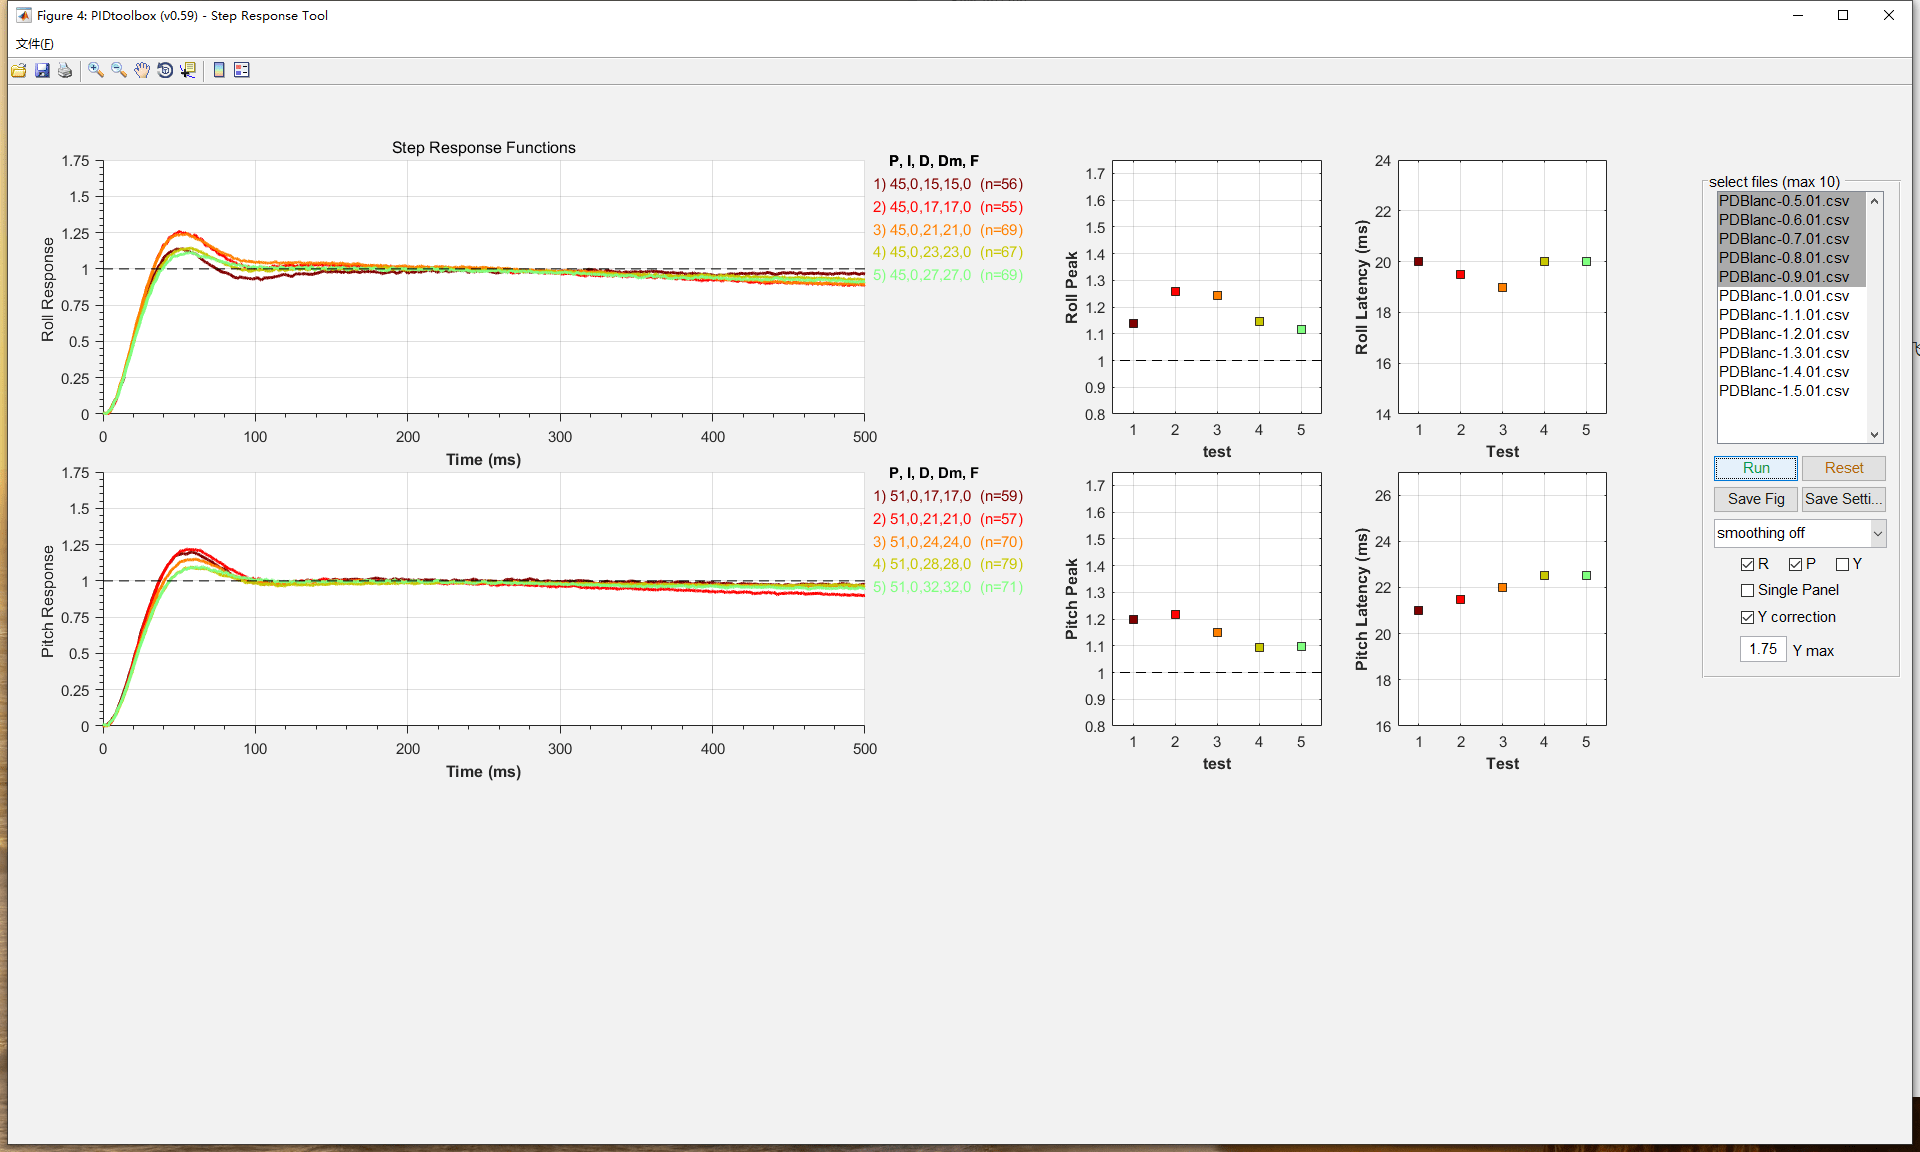This screenshot has height=1152, width=1920.
Task: Select PDBlanc-1.5.01.csv in the file list
Action: pyautogui.click(x=1792, y=391)
